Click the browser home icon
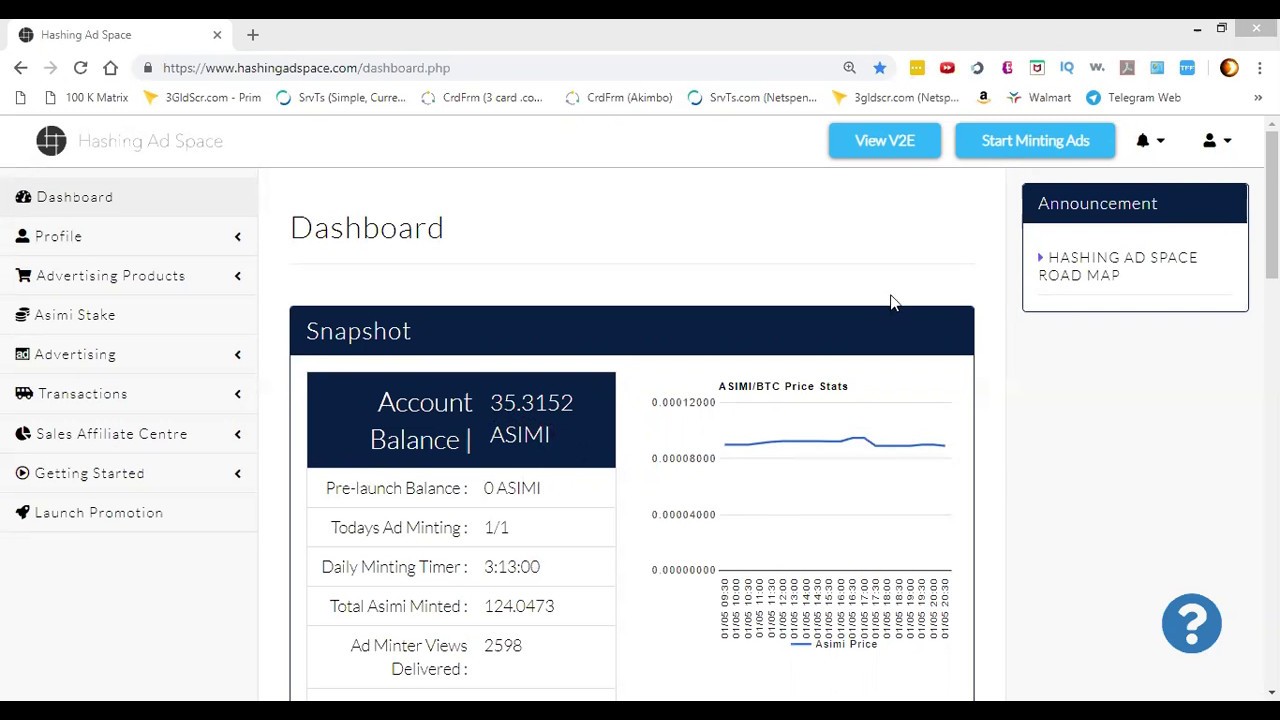The height and width of the screenshot is (720, 1280). [x=110, y=68]
